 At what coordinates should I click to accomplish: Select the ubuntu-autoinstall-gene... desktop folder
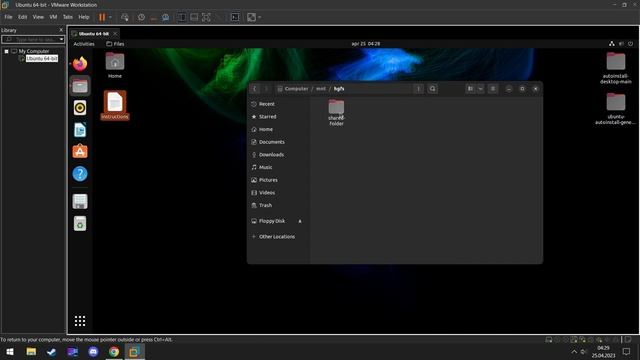(x=616, y=109)
